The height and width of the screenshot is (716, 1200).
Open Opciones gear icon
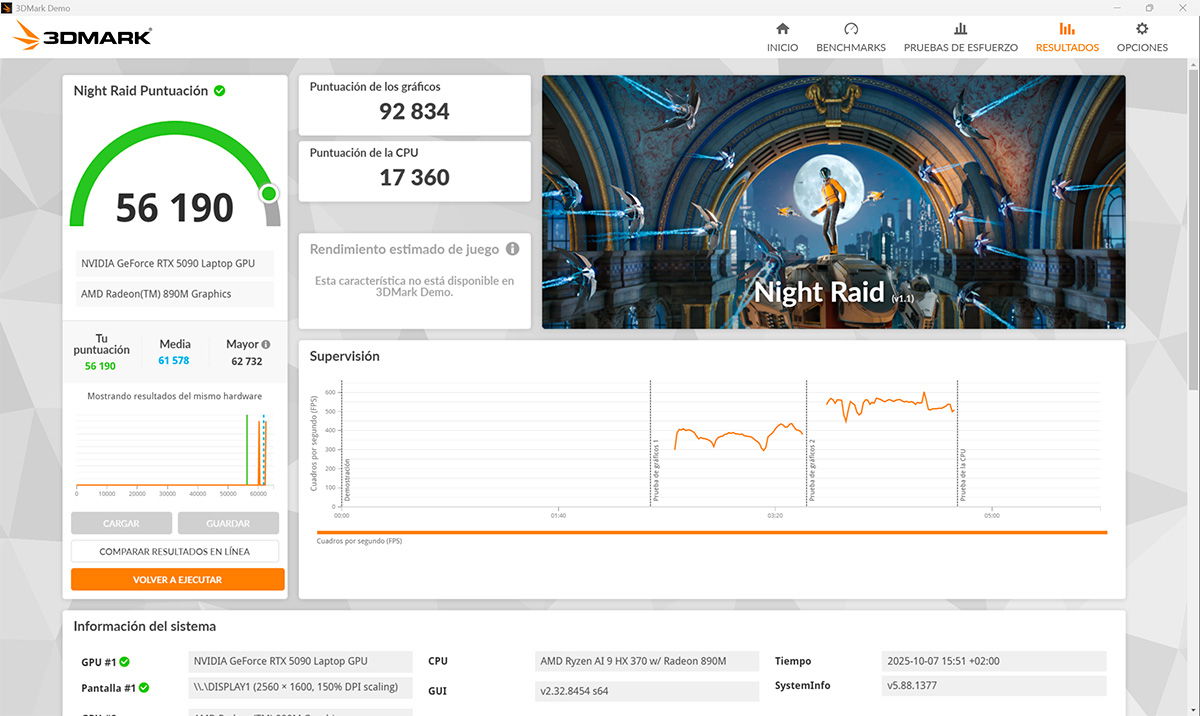point(1142,29)
